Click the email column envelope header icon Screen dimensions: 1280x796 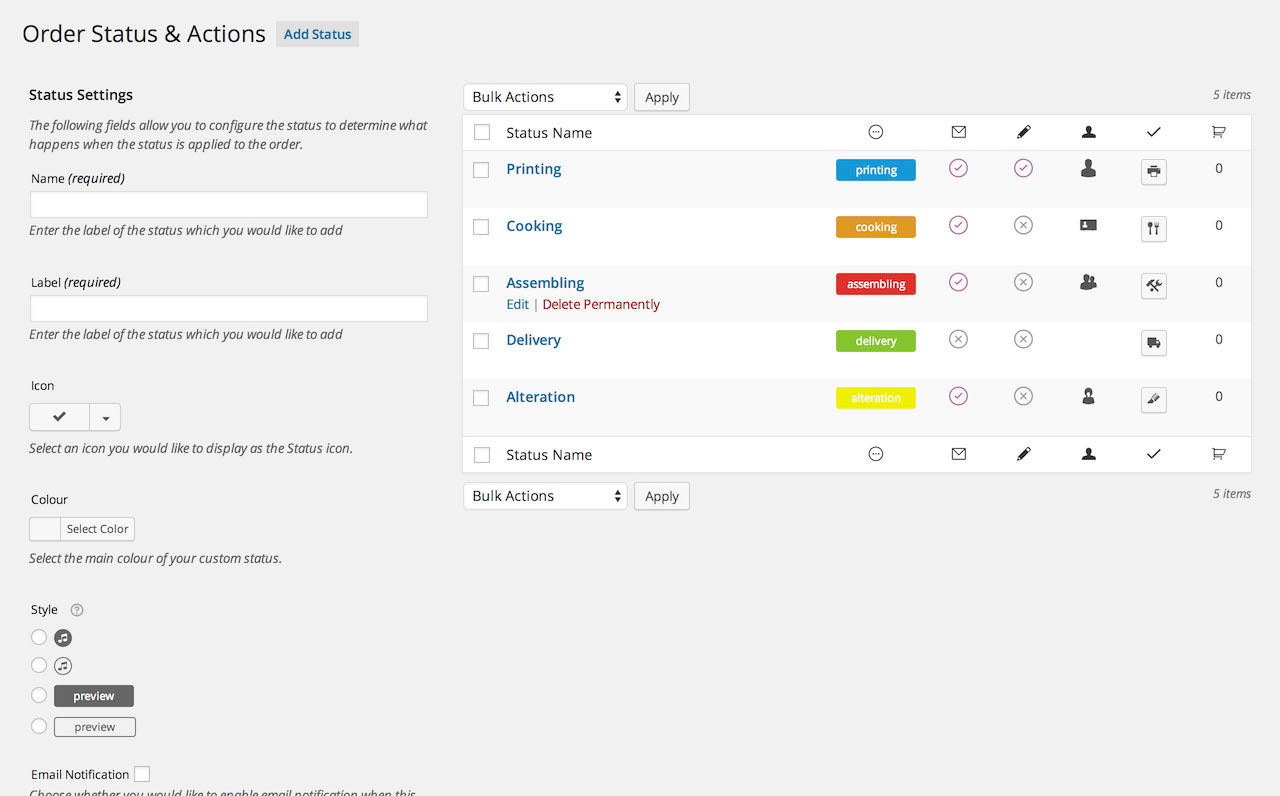click(958, 132)
